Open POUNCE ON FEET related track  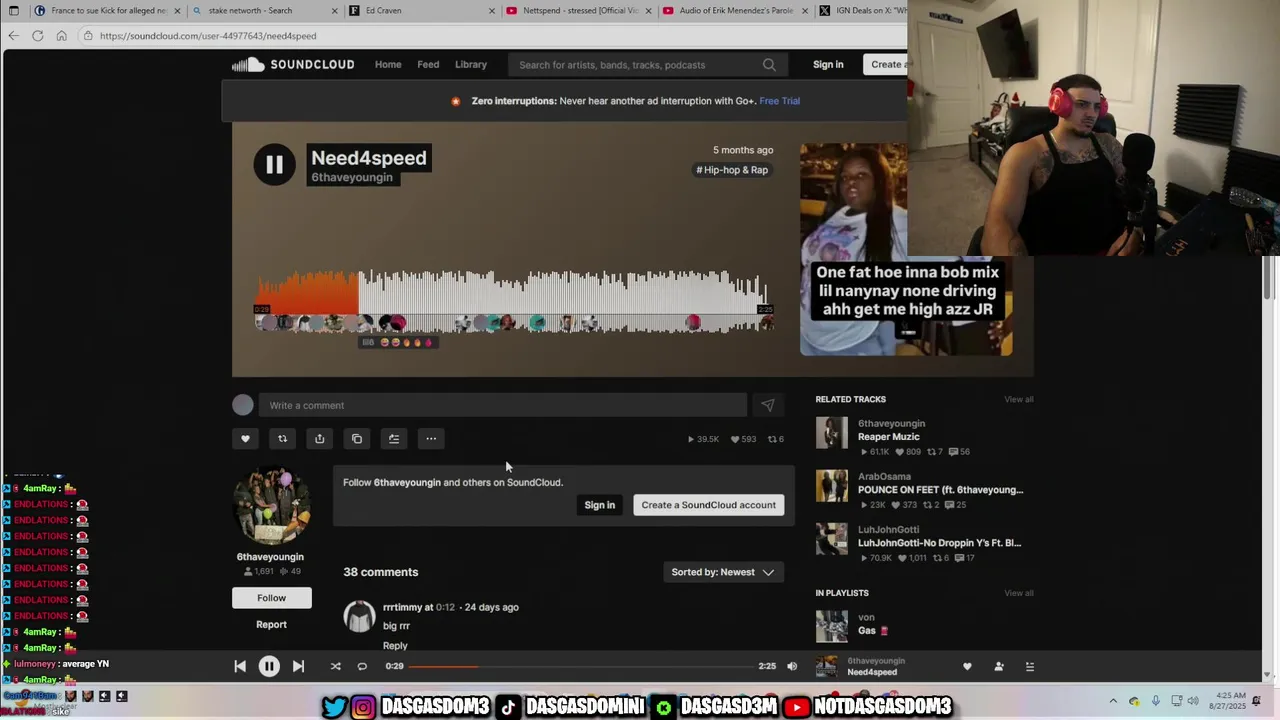(x=940, y=490)
